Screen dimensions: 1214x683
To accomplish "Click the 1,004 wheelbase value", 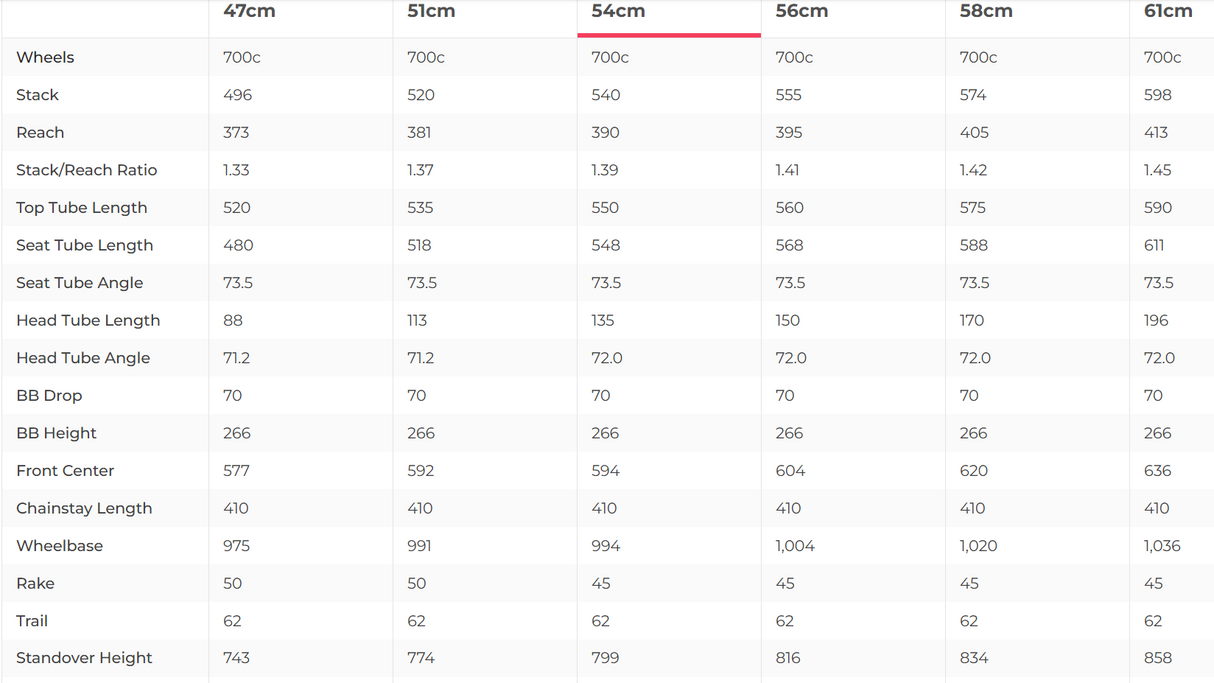I will (795, 546).
